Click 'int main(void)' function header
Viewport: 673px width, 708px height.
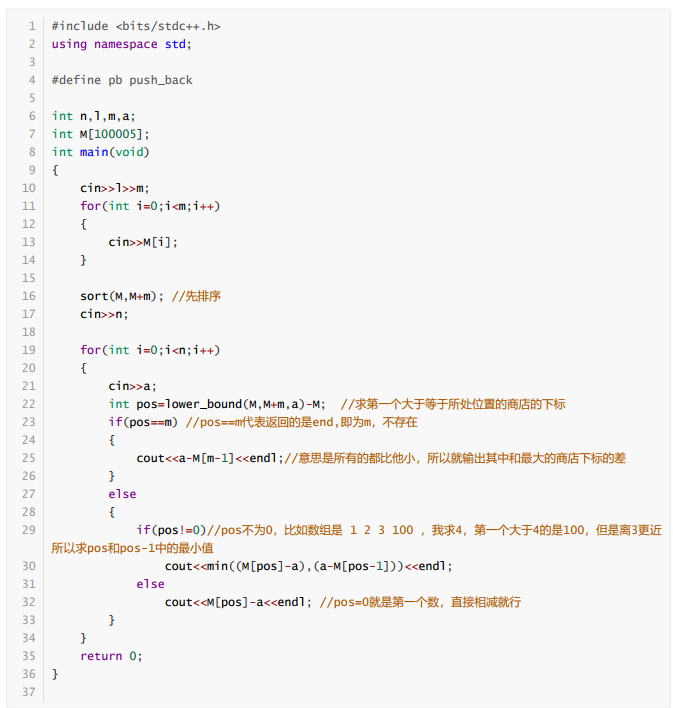tap(100, 152)
